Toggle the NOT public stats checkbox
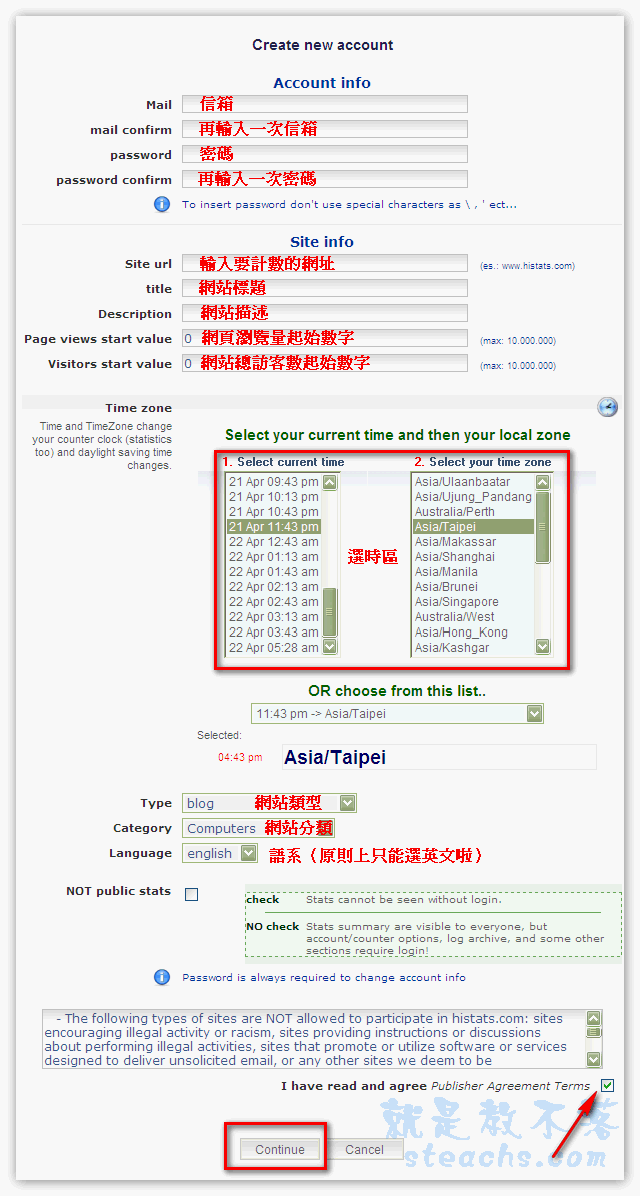 [191, 895]
